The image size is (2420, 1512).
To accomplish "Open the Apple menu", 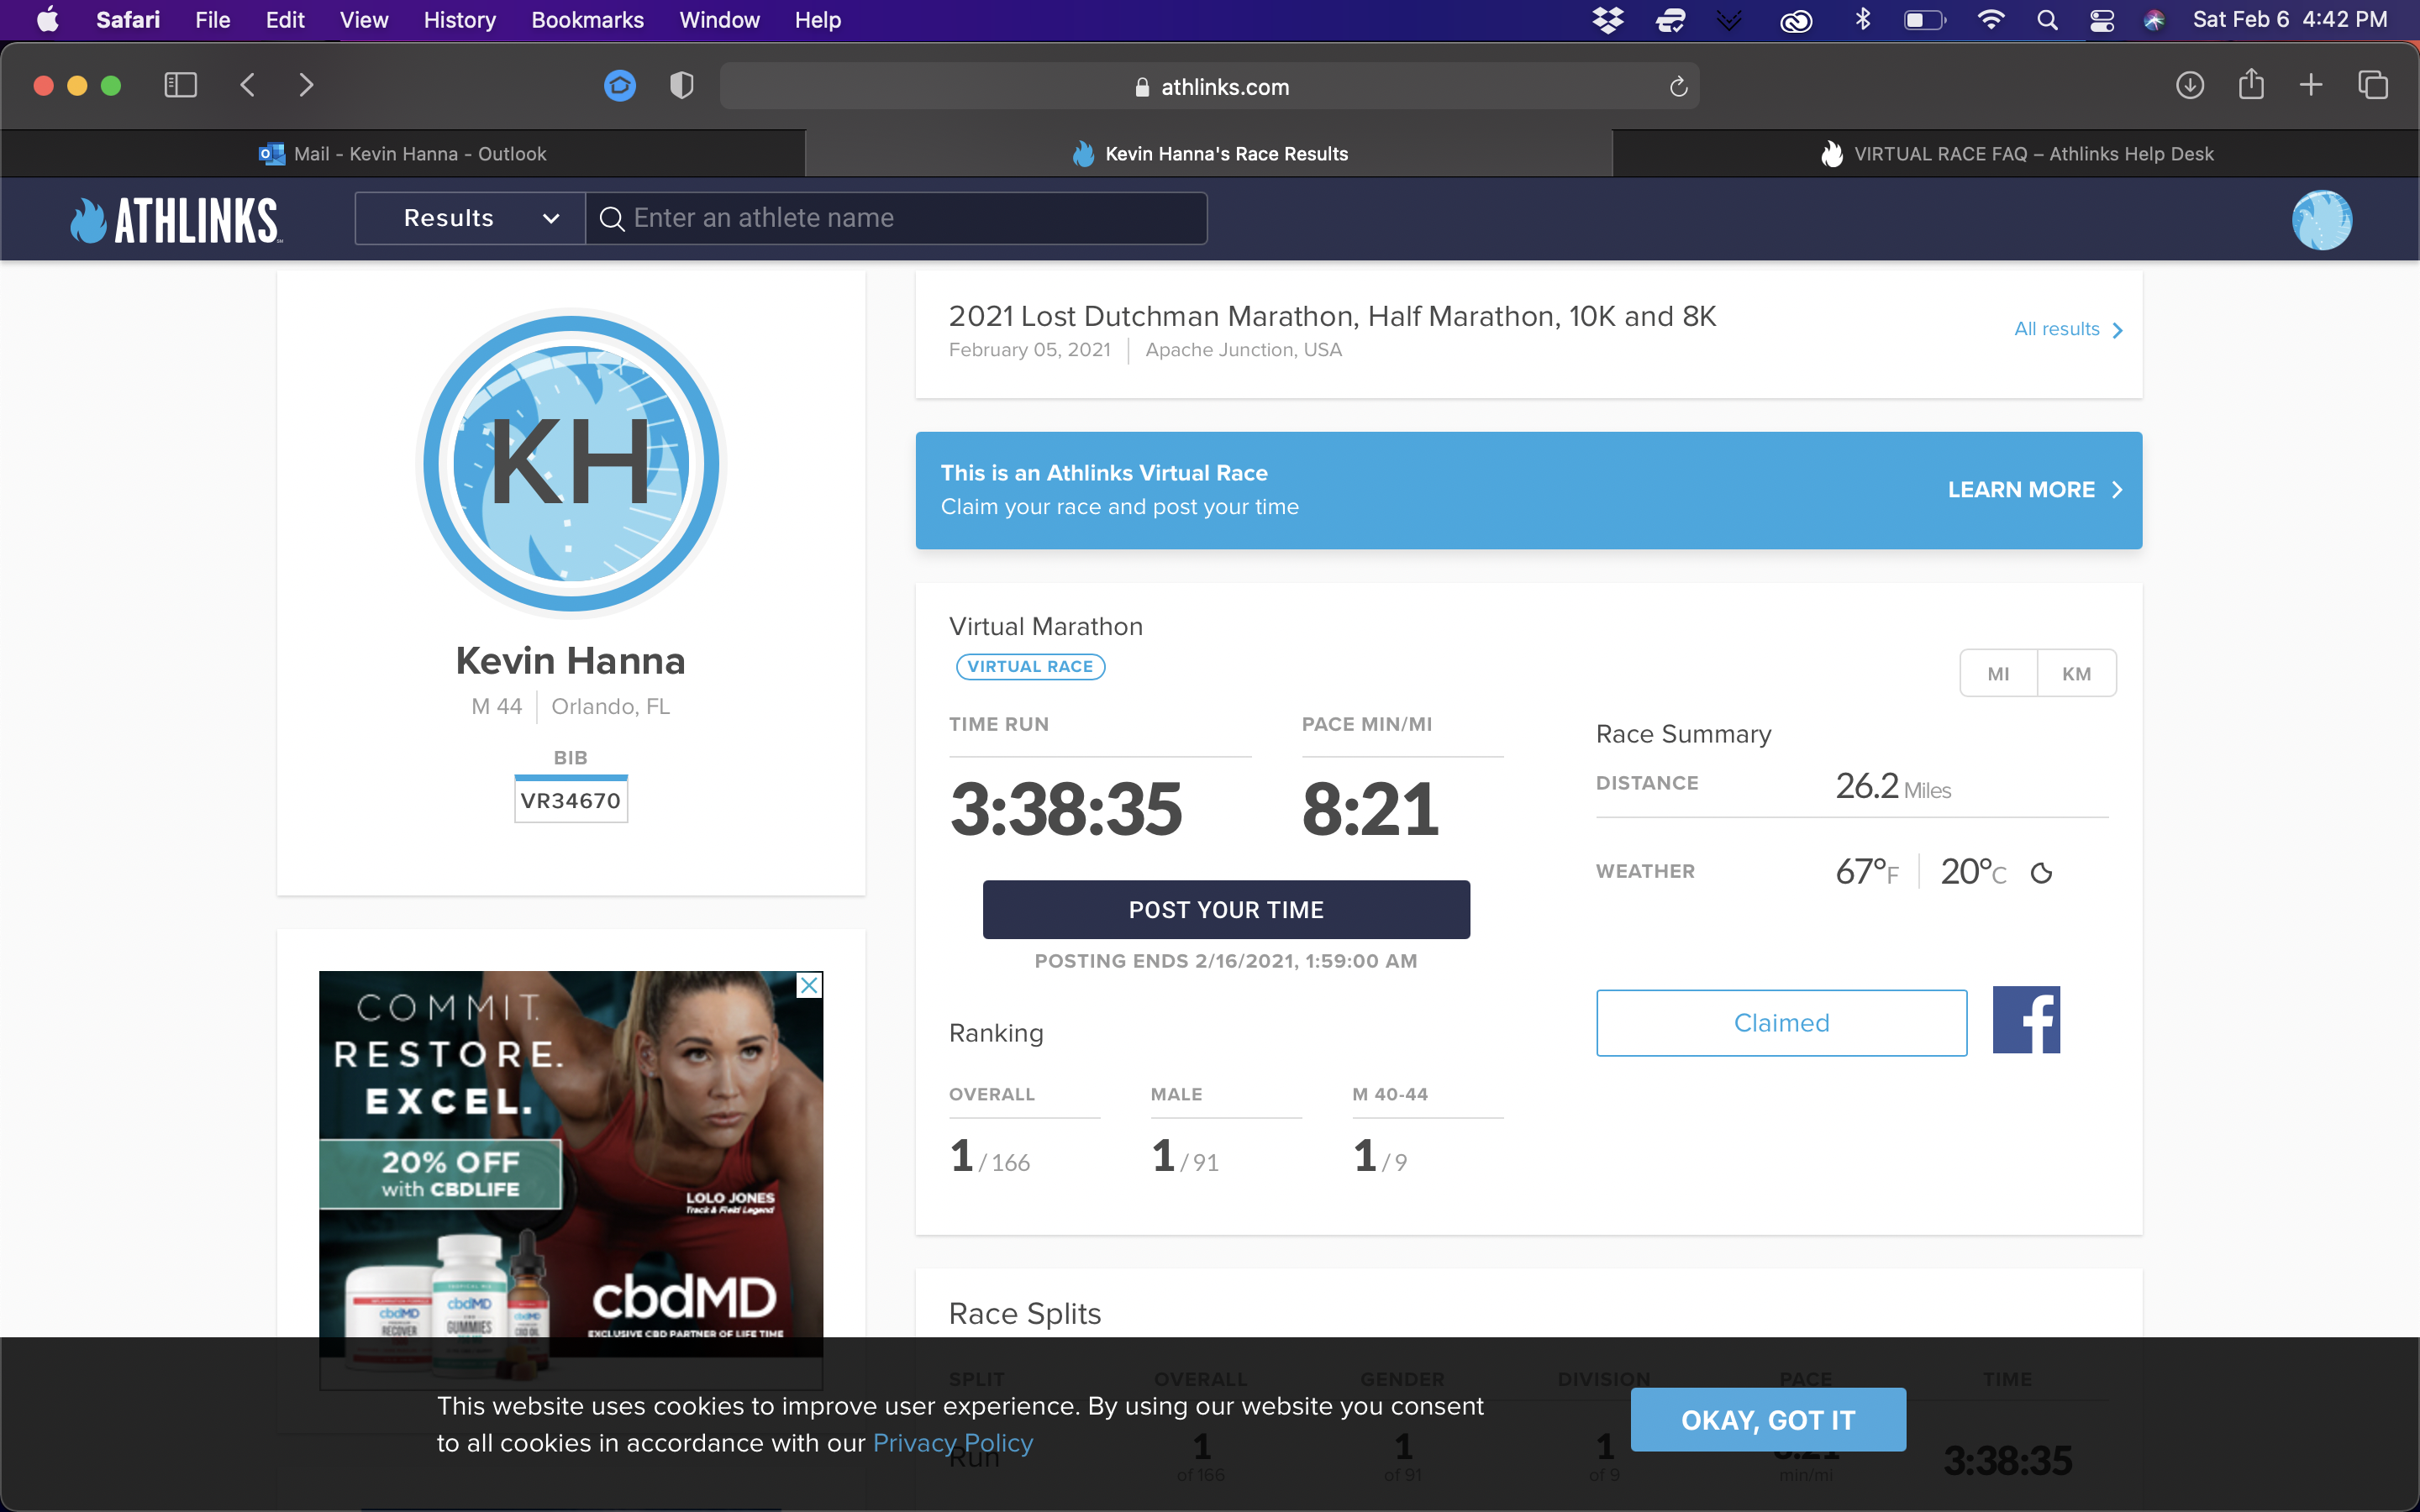I will coord(47,20).
